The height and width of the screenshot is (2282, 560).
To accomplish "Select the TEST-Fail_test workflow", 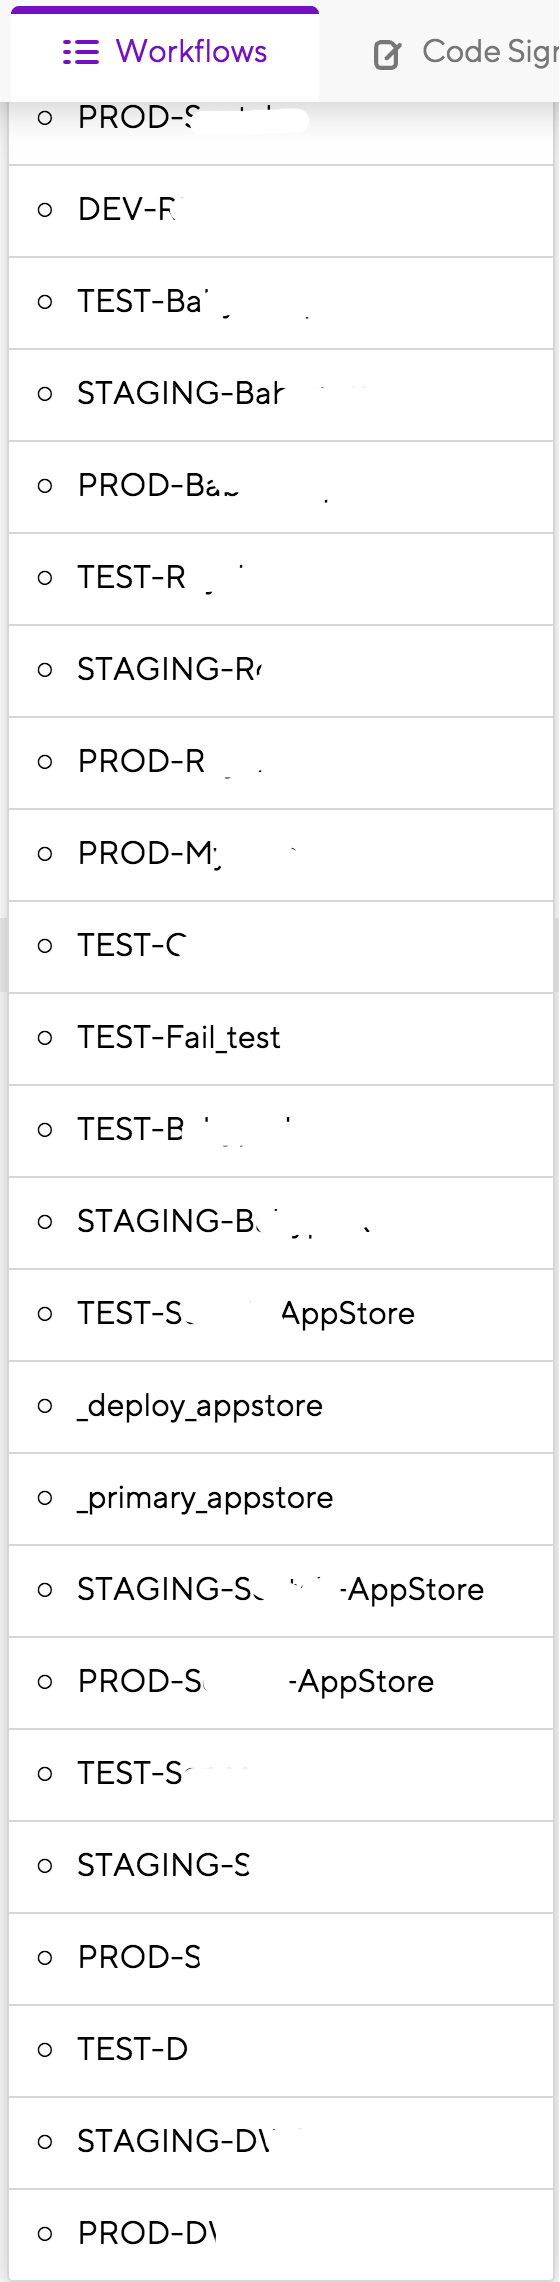I will [281, 1039].
